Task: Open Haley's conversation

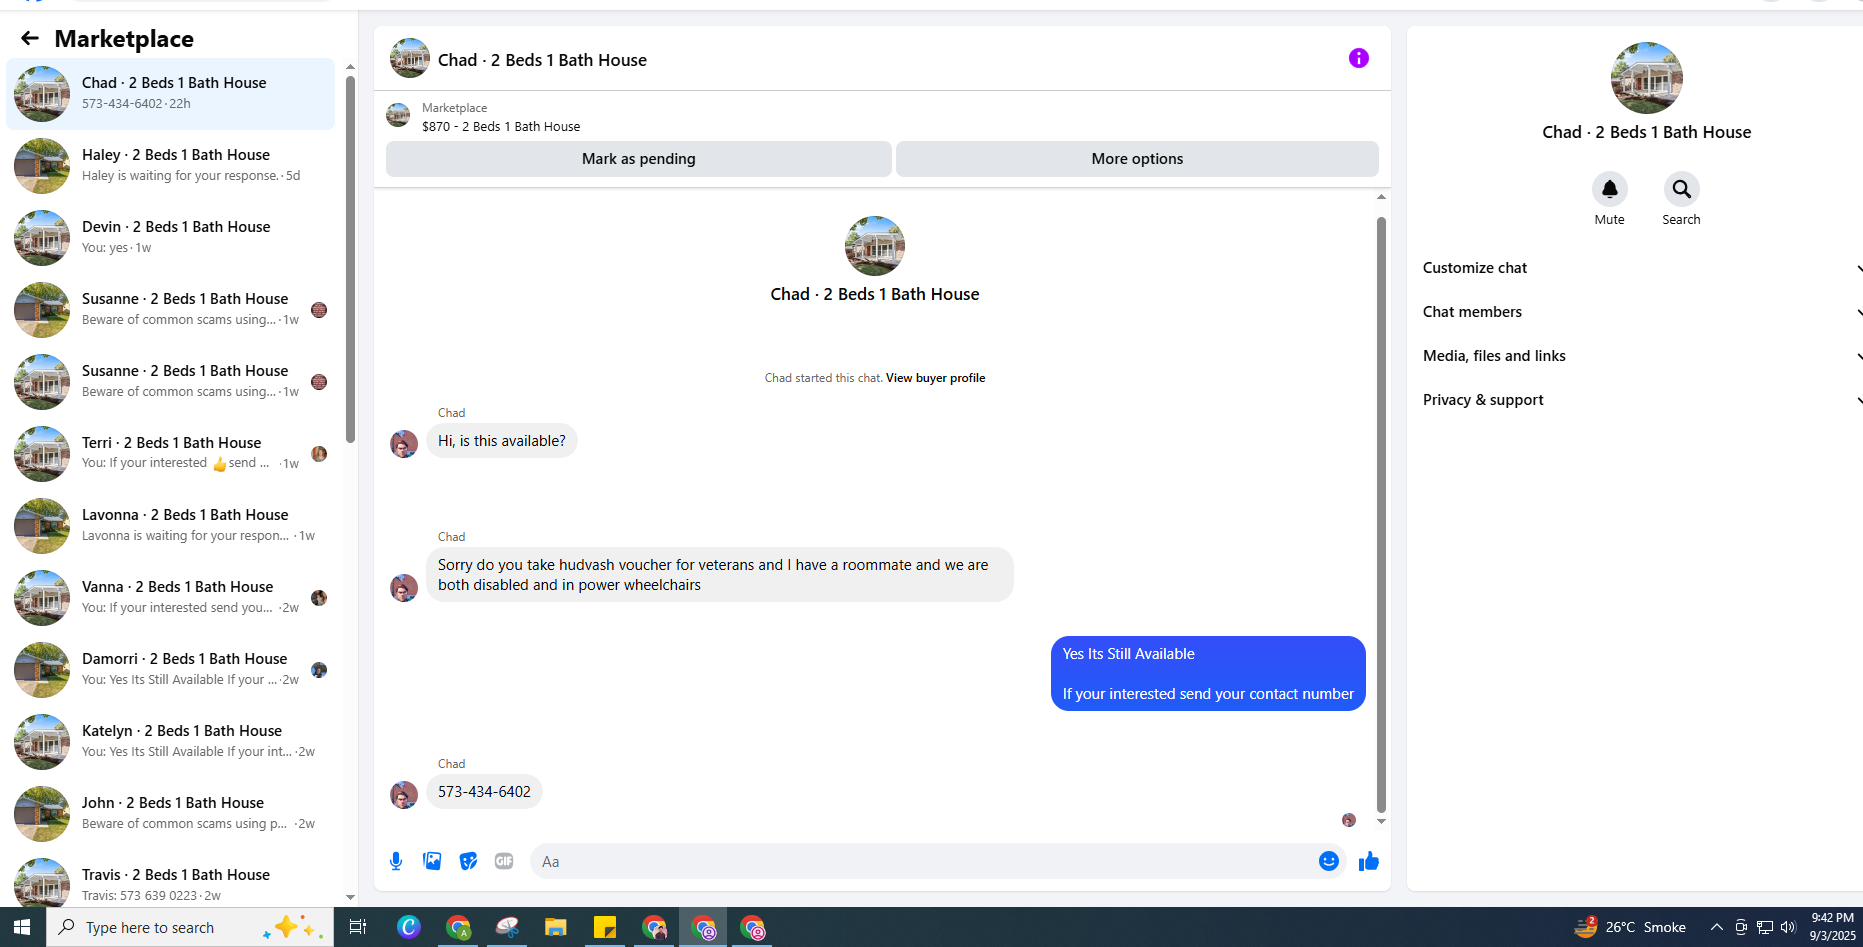Action: [171, 165]
